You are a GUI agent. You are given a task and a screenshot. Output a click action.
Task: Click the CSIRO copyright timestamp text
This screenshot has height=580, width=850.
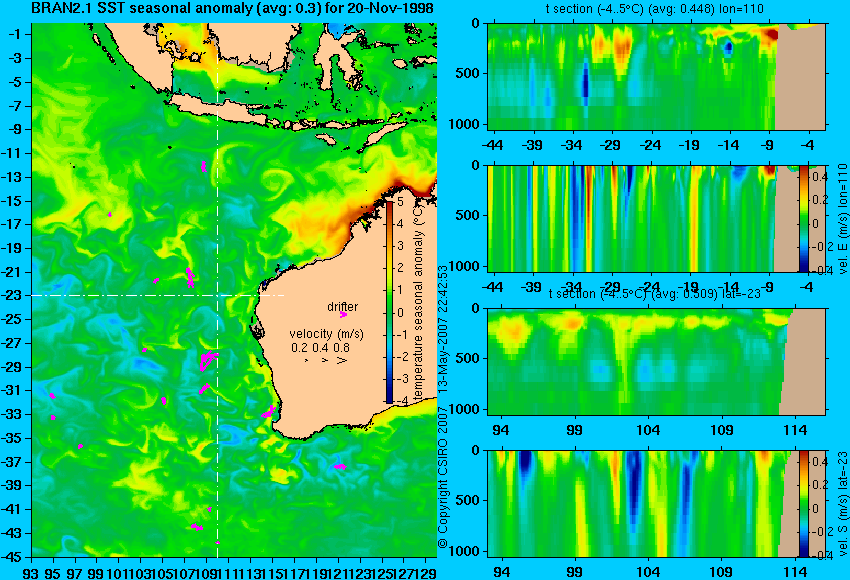(x=443, y=407)
